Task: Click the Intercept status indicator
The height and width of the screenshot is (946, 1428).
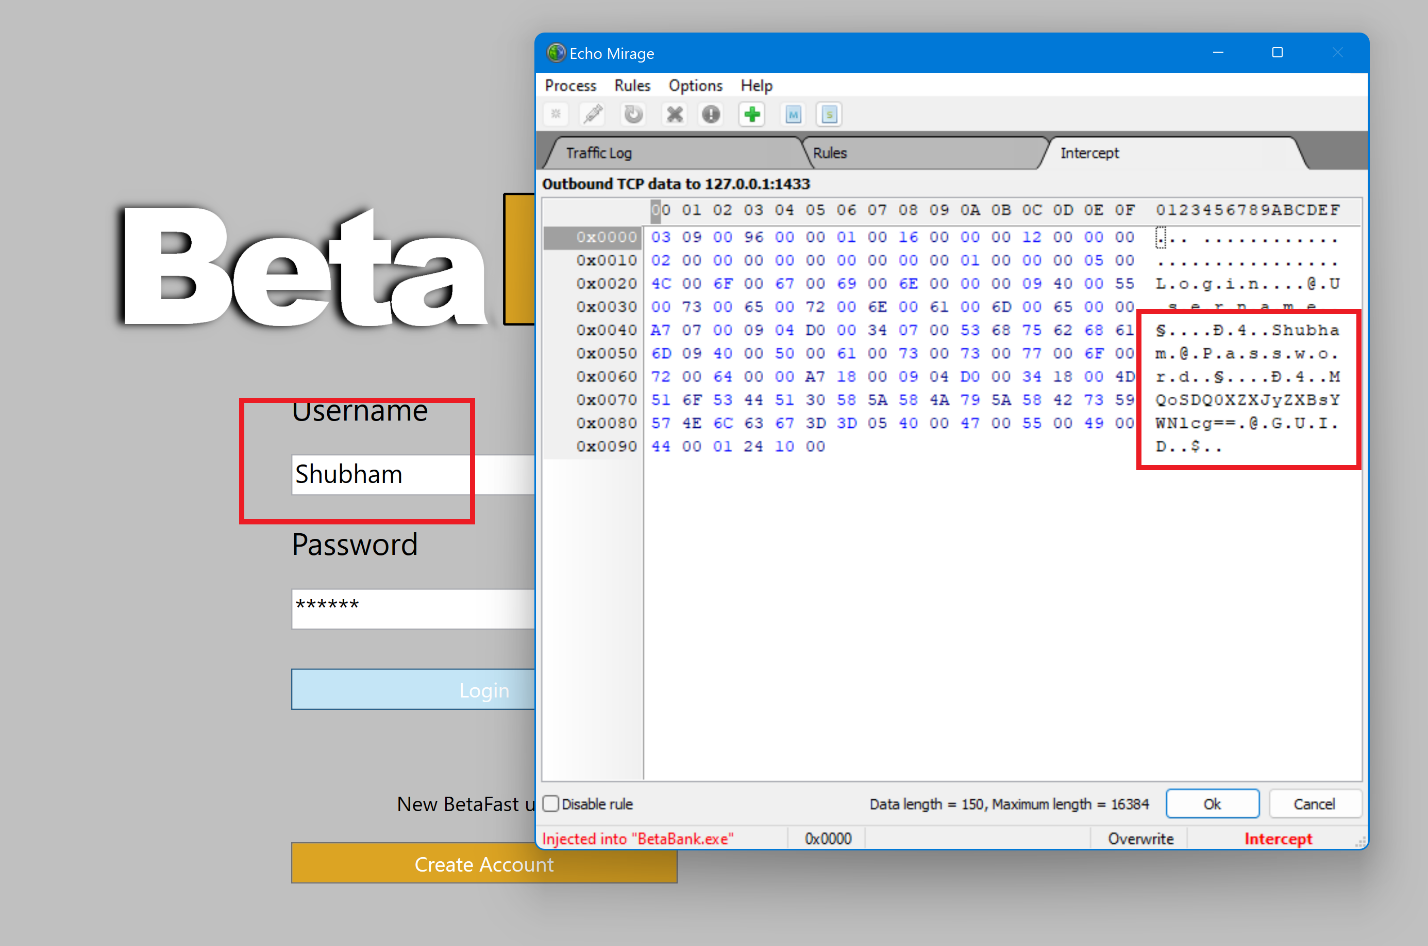Action: point(1277,838)
